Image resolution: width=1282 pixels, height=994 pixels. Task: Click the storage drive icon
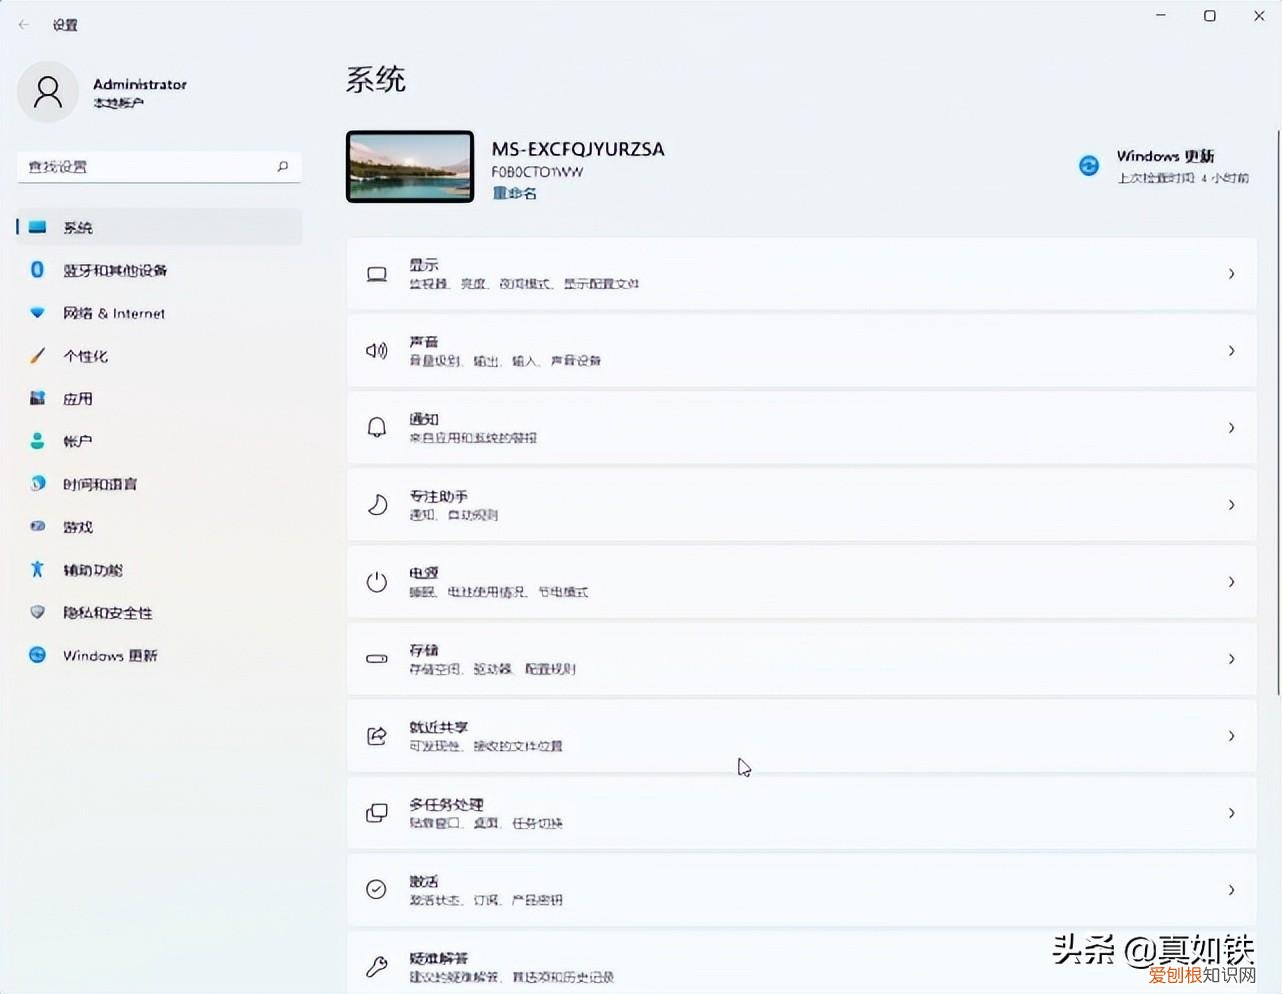click(377, 659)
